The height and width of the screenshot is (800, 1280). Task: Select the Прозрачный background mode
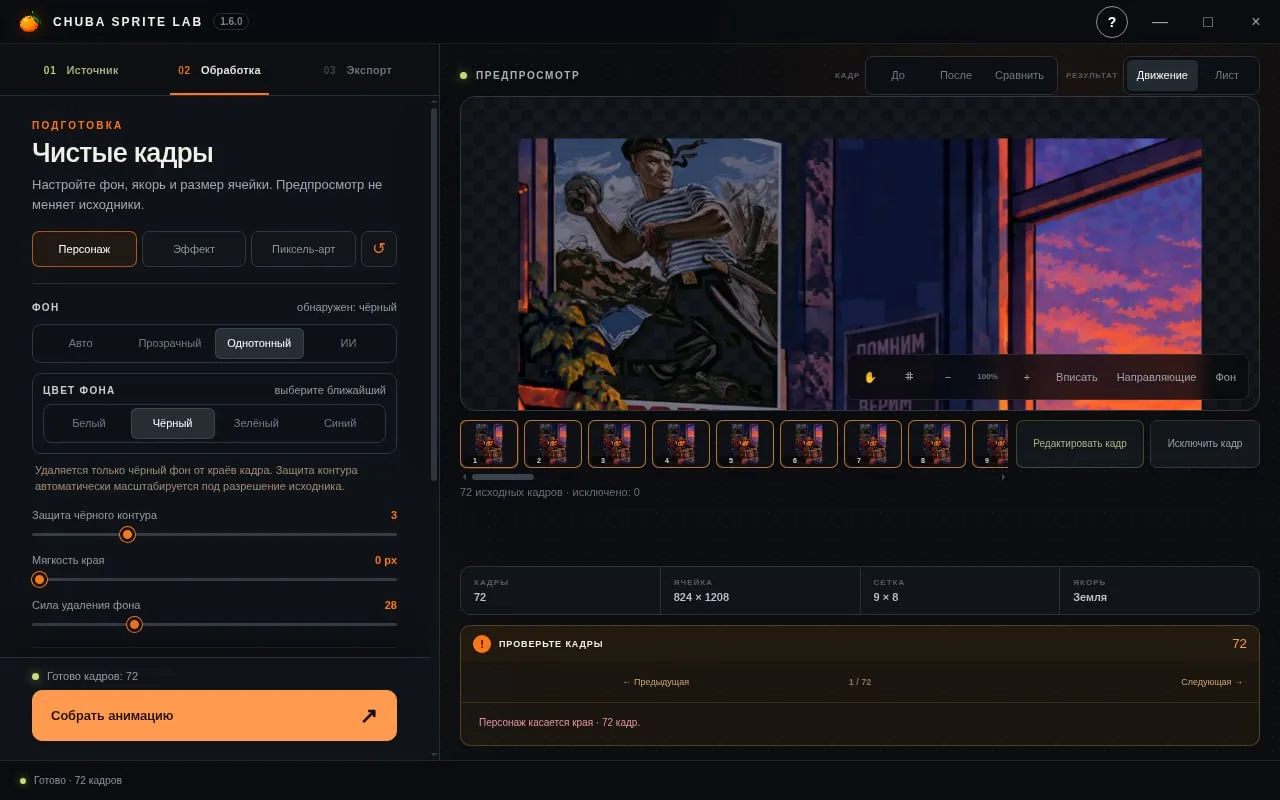tap(170, 343)
